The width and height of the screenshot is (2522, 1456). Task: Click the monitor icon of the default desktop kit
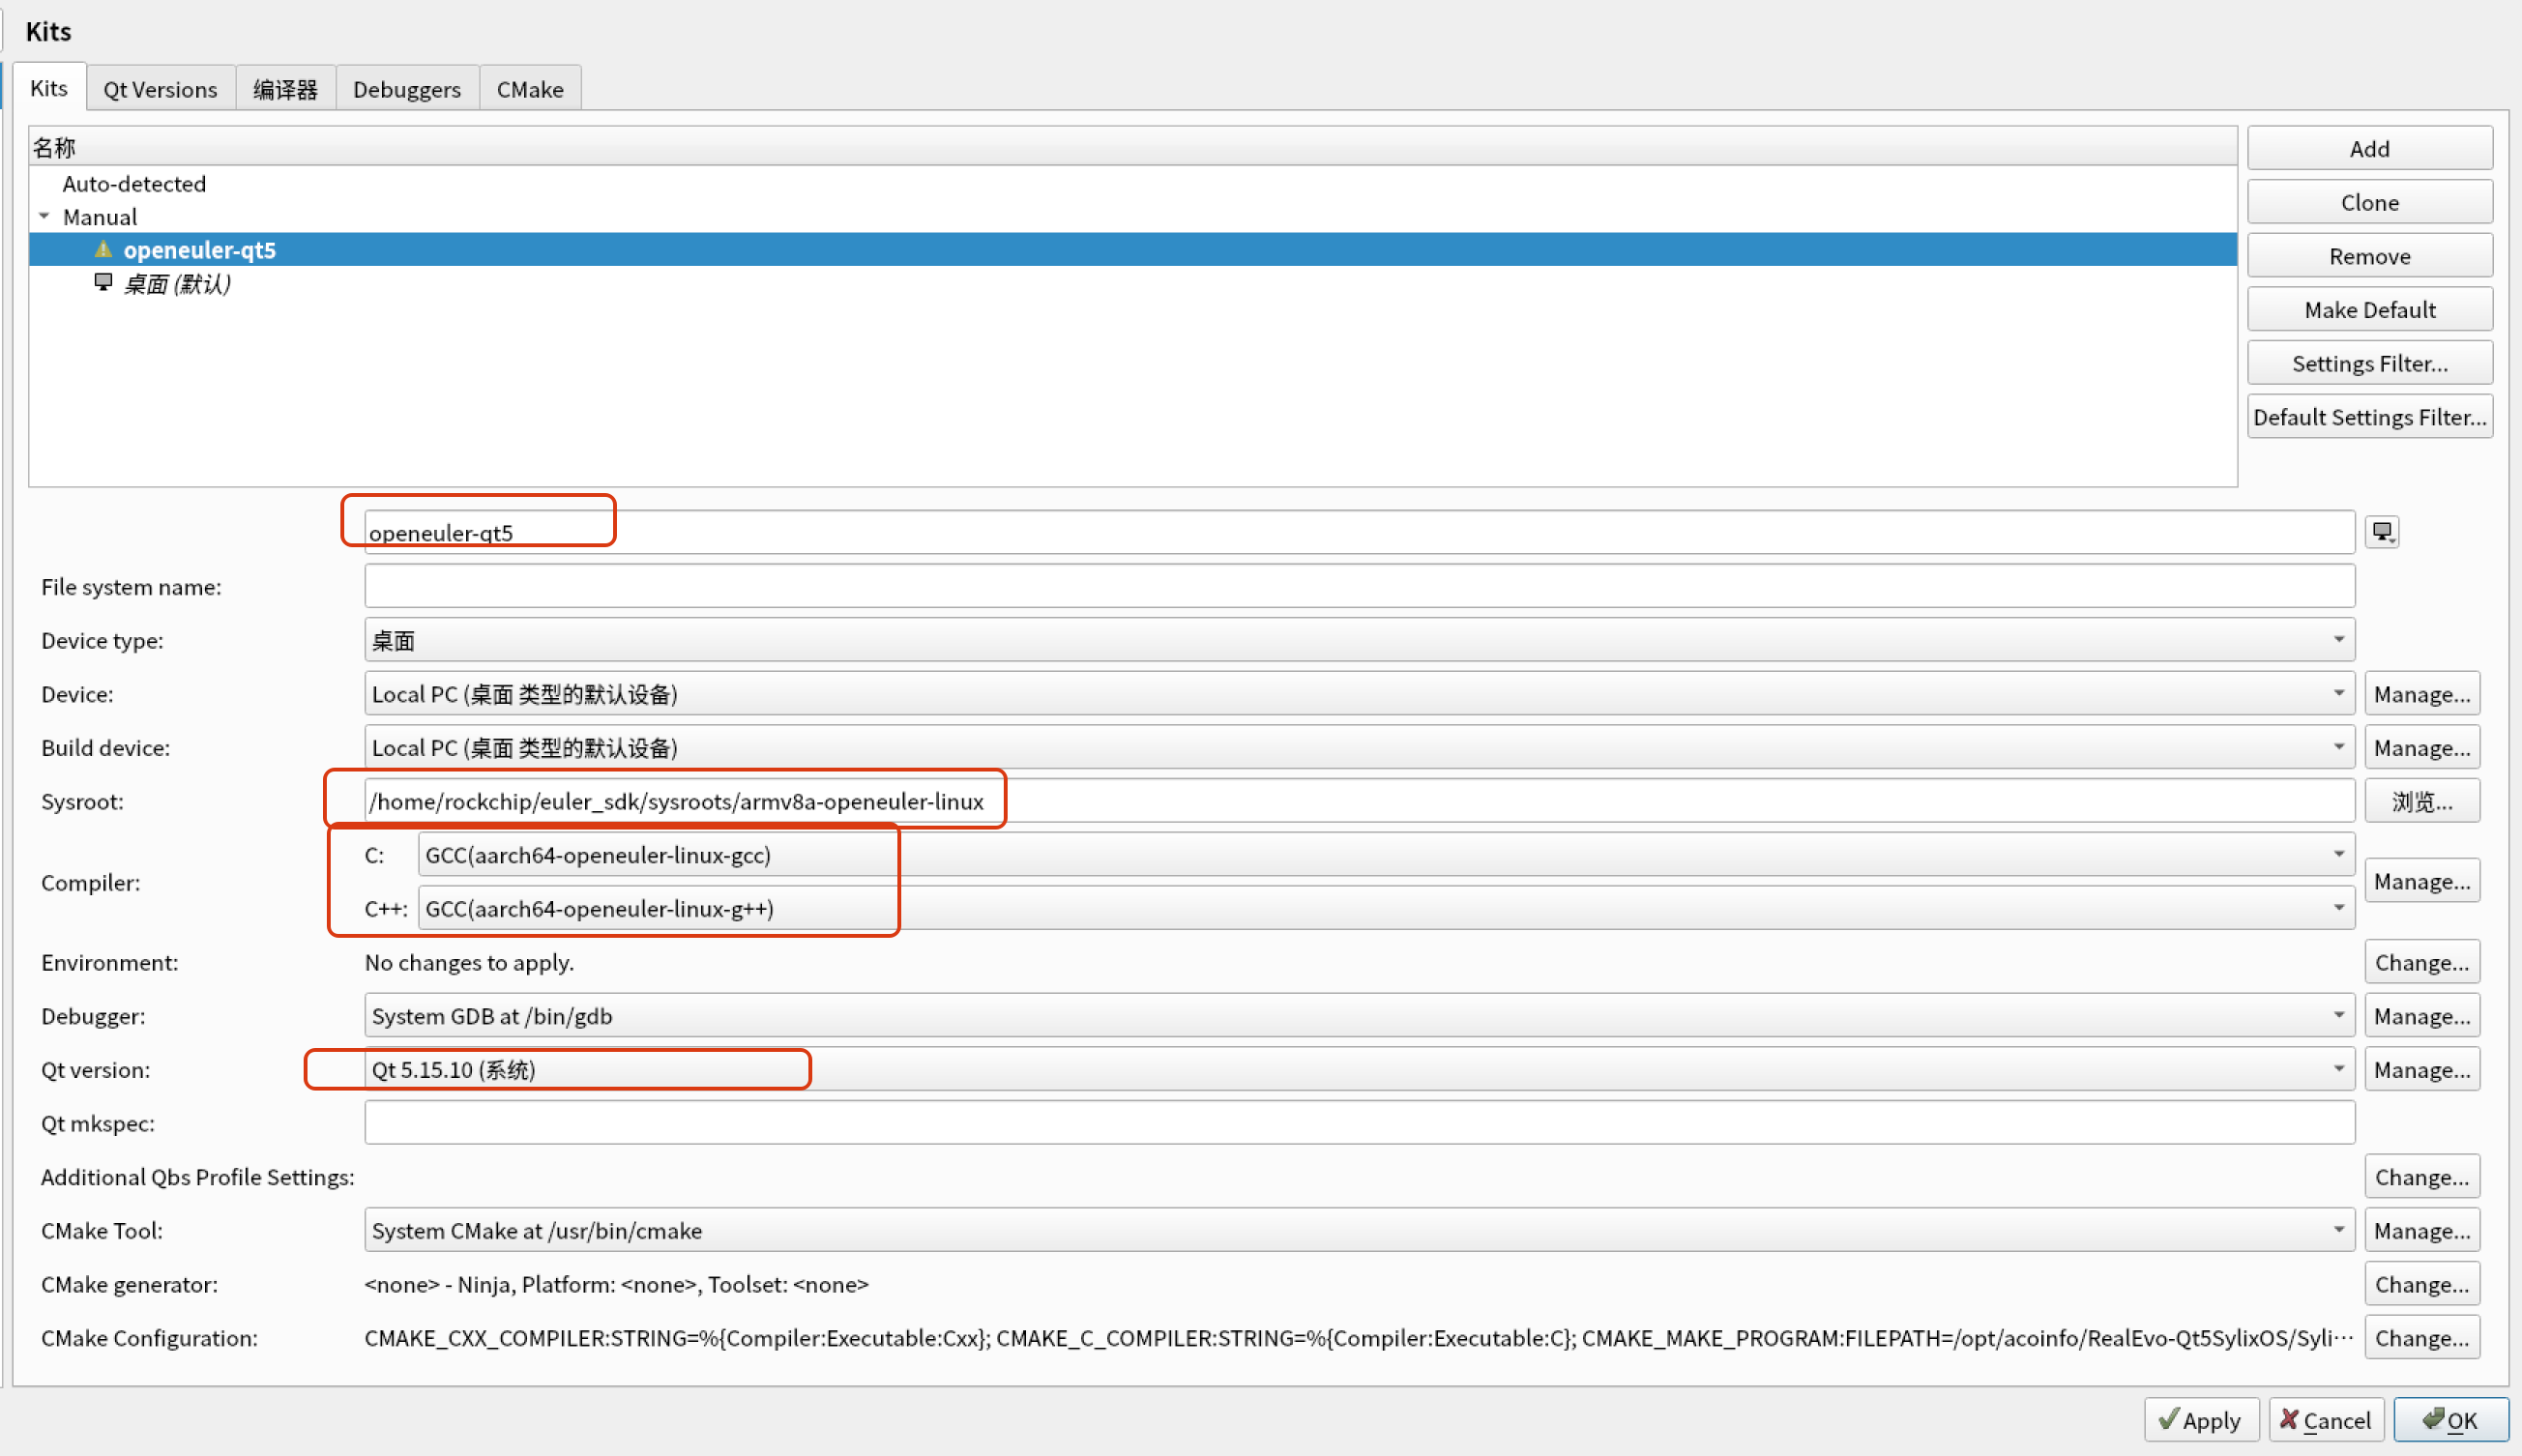point(103,283)
